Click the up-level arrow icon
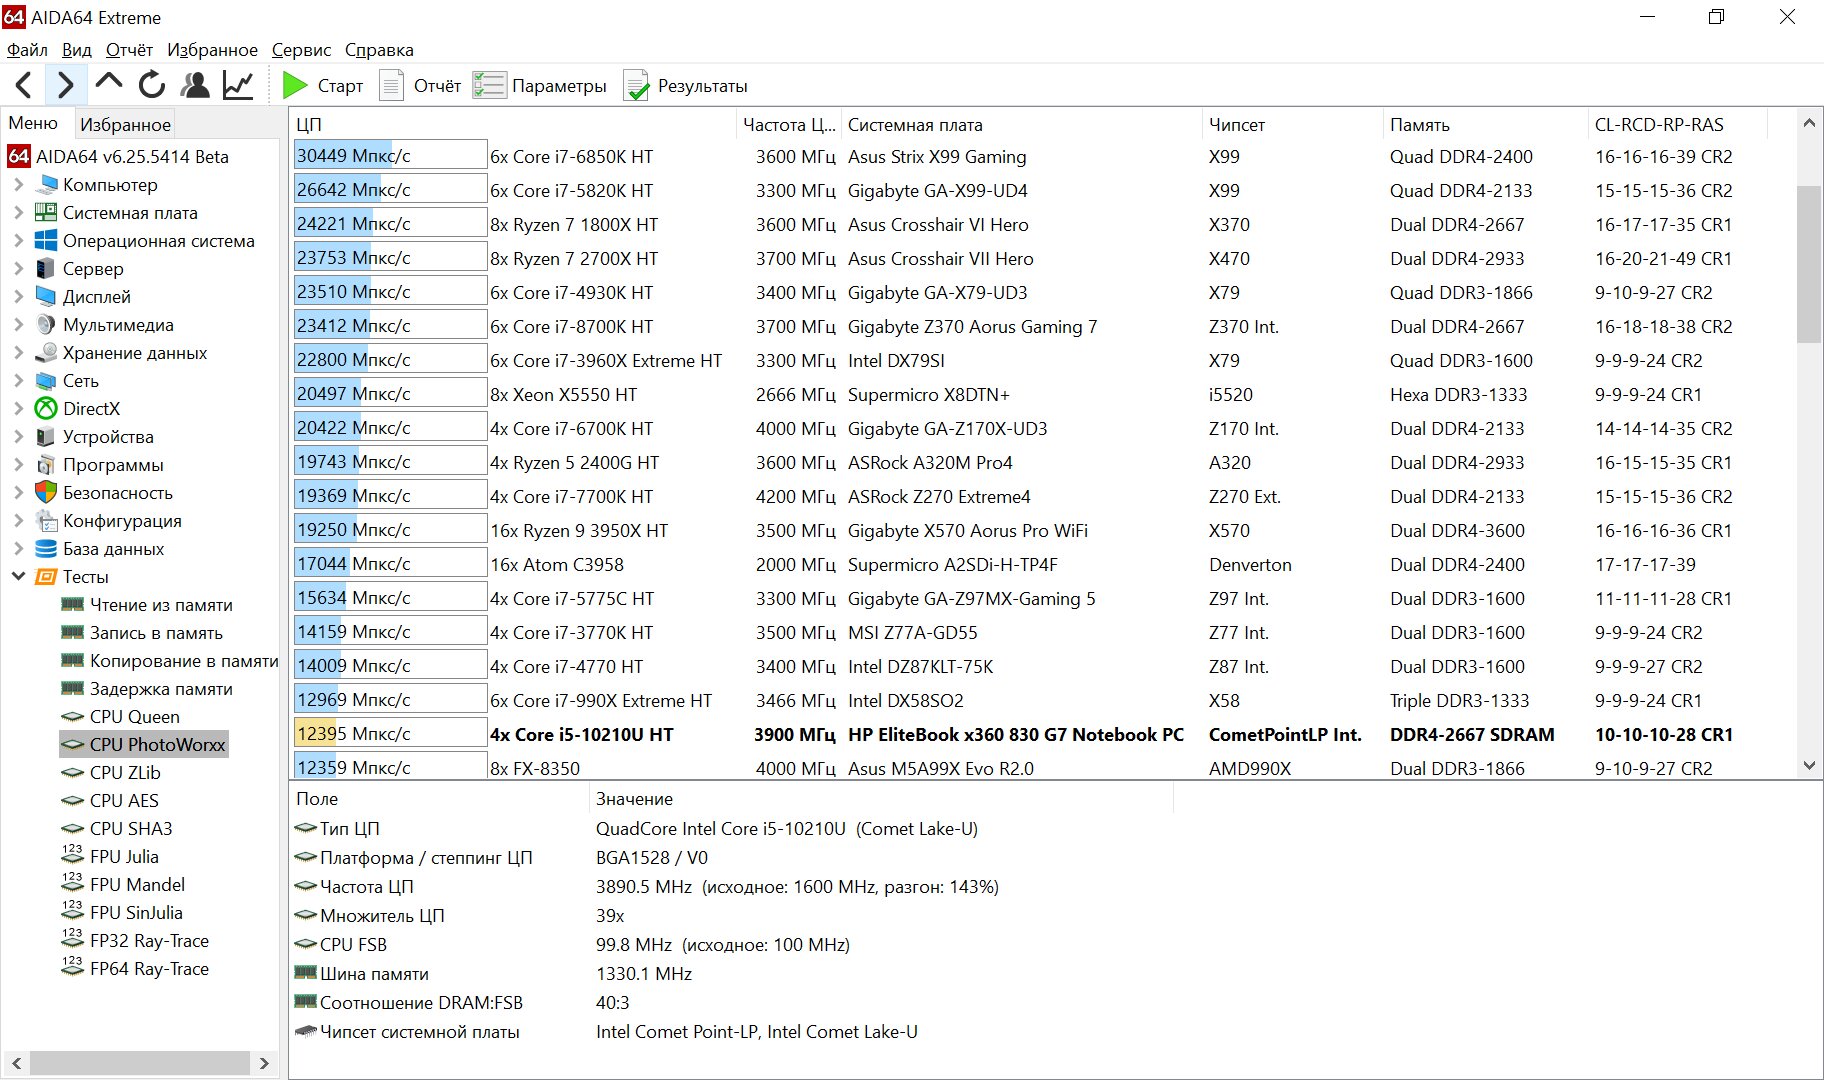 pos(109,83)
